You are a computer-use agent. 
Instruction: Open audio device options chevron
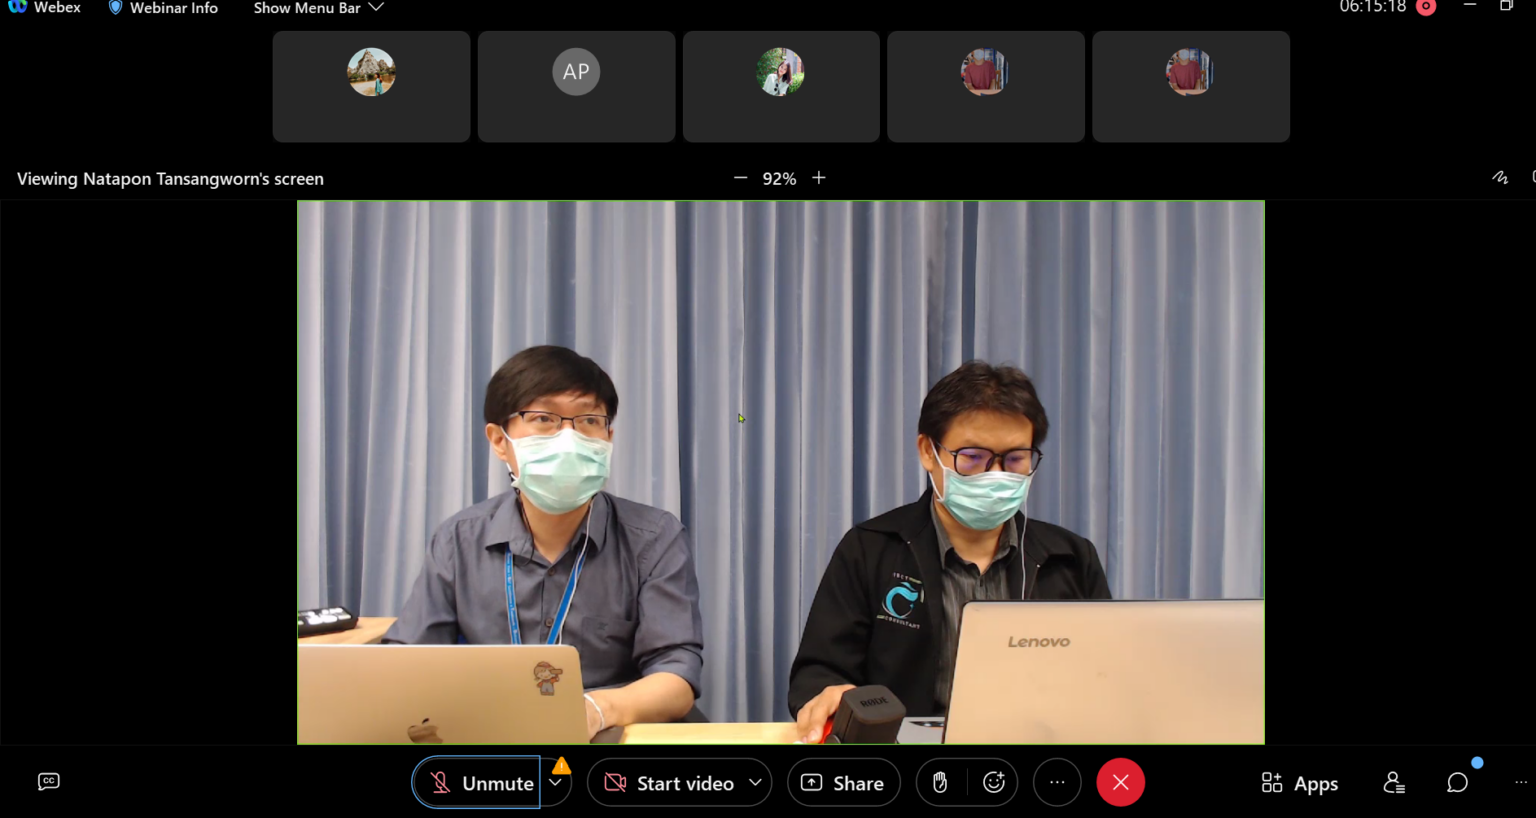pos(555,782)
